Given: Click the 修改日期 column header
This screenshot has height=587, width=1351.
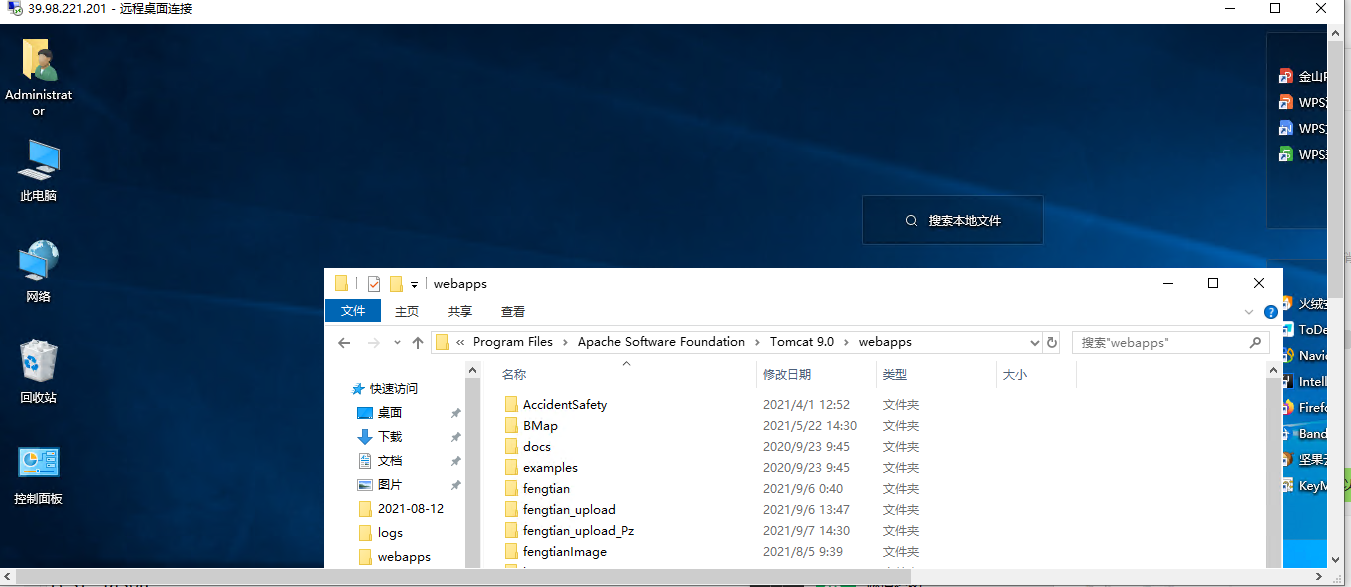Looking at the screenshot, I should (x=787, y=374).
